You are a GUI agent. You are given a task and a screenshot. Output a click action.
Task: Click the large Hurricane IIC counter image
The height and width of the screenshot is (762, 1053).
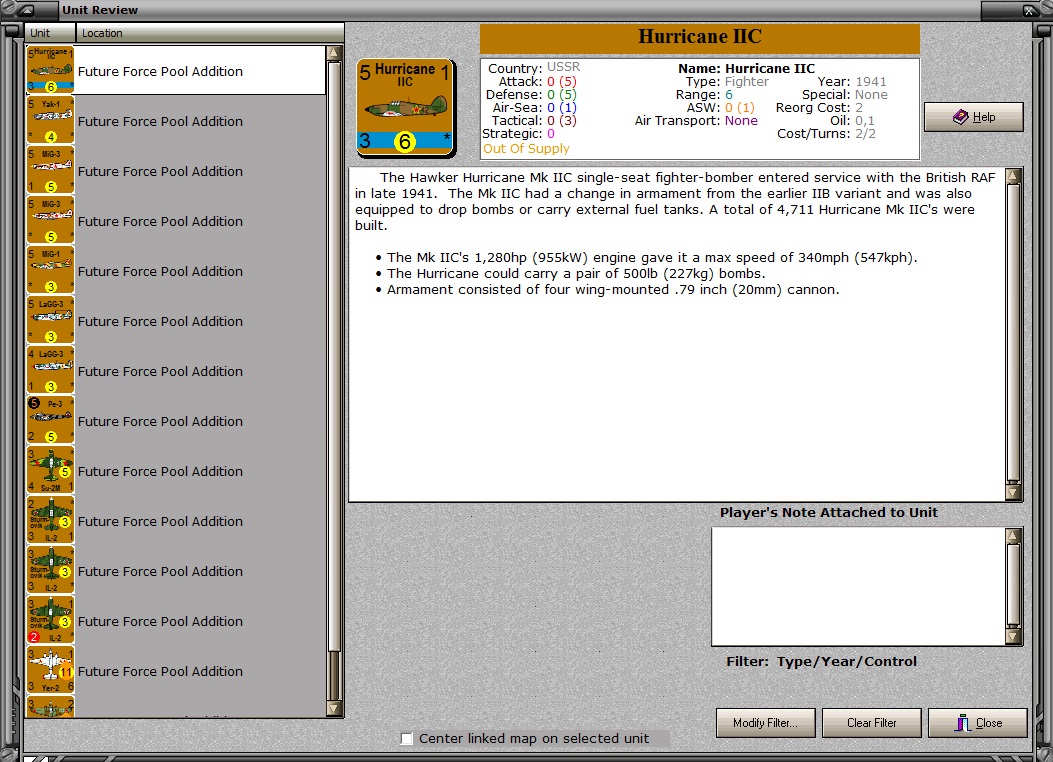tap(406, 108)
